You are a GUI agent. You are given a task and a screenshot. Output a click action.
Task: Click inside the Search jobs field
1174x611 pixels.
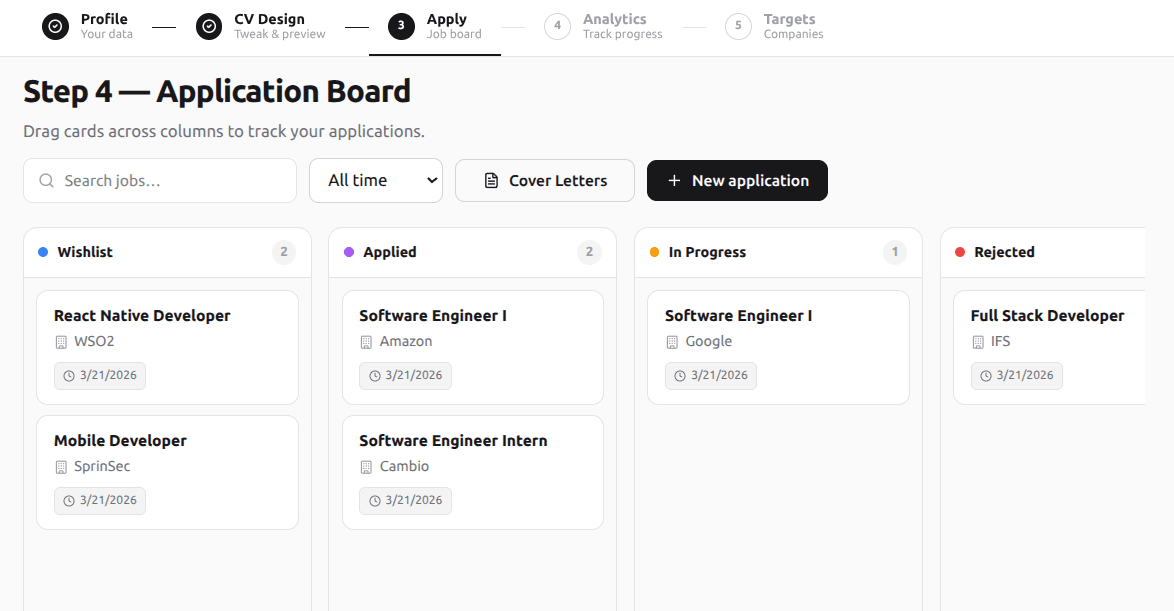pyautogui.click(x=160, y=180)
